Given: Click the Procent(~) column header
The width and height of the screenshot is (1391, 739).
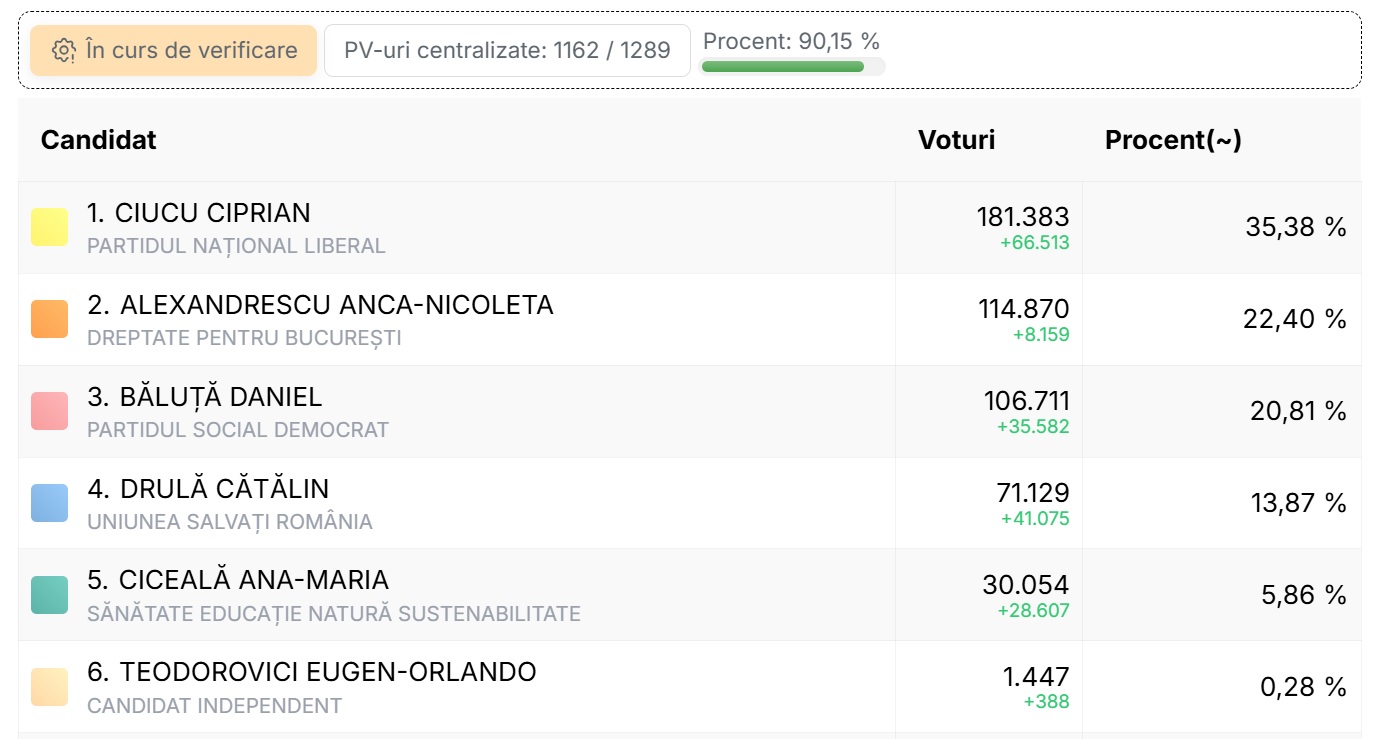Looking at the screenshot, I should click(x=1173, y=140).
